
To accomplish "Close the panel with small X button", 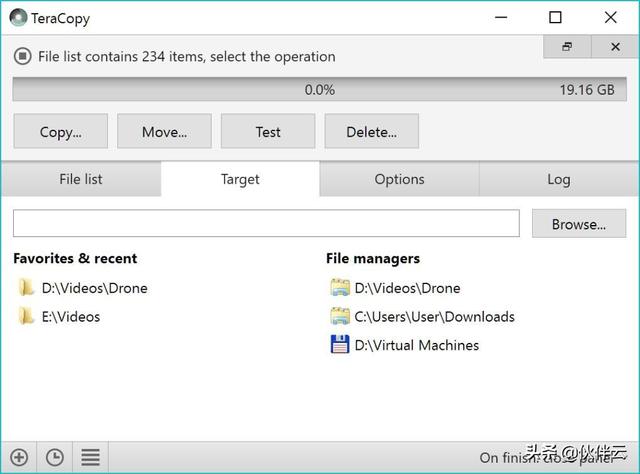I will point(614,47).
